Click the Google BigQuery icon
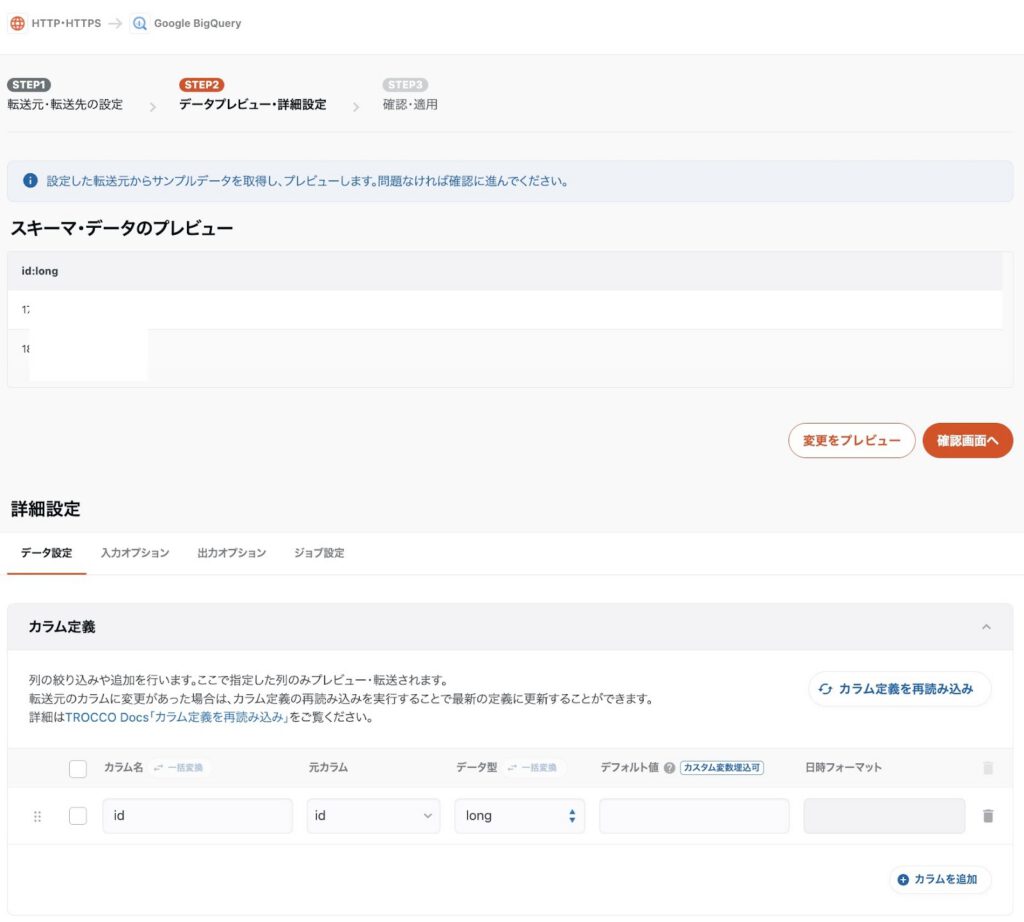This screenshot has width=1024, height=922. click(139, 23)
